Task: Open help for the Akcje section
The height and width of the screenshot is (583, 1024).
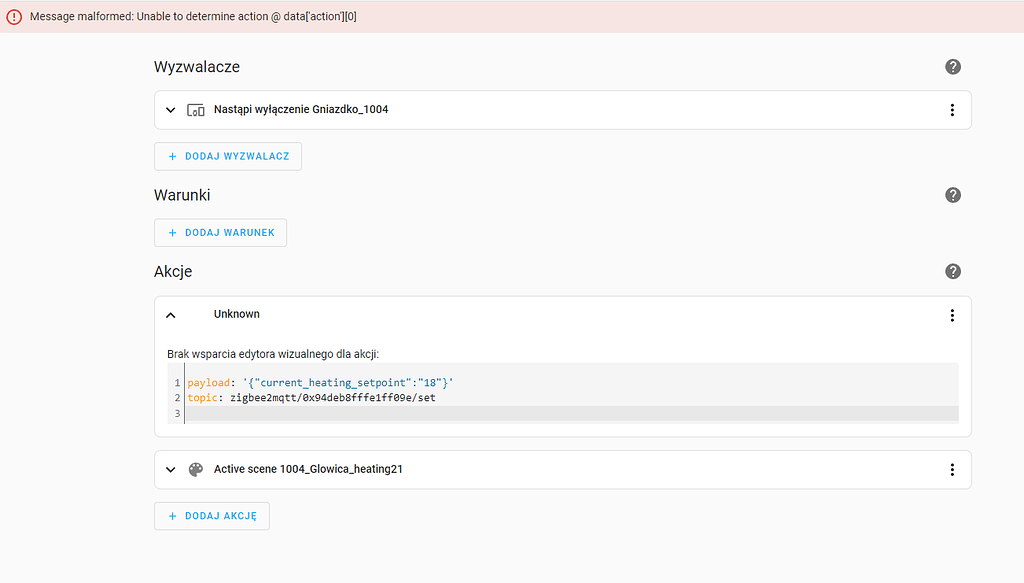Action: (952, 271)
